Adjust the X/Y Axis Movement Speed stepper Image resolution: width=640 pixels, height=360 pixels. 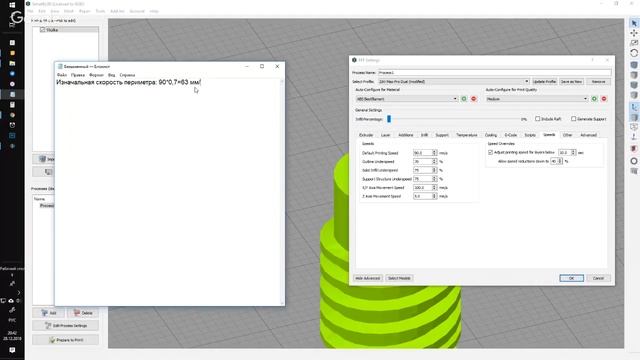(x=434, y=187)
